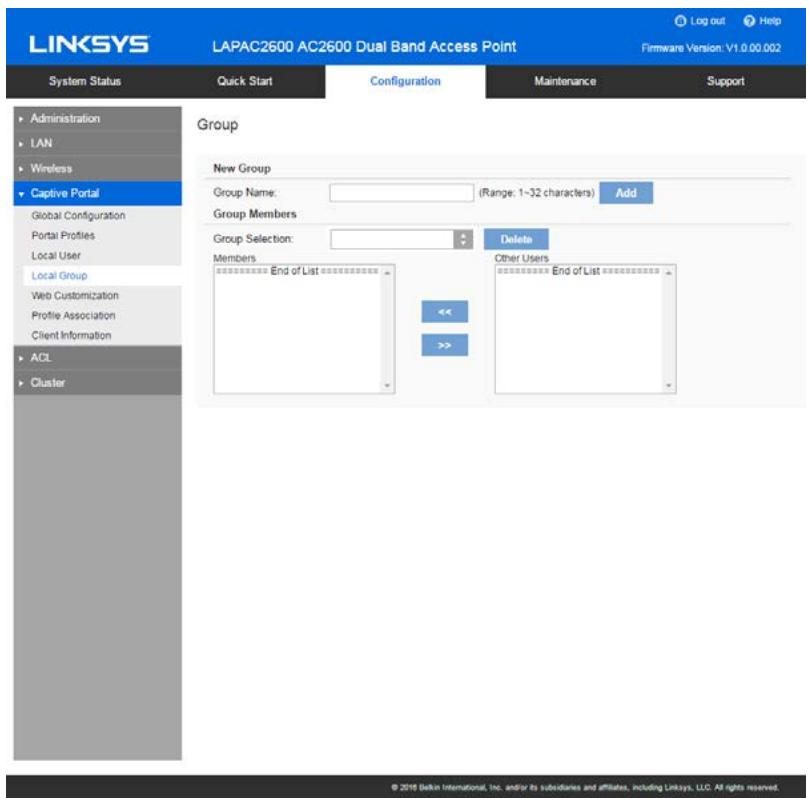
Task: Click the Group Name input field
Action: [x=401, y=193]
